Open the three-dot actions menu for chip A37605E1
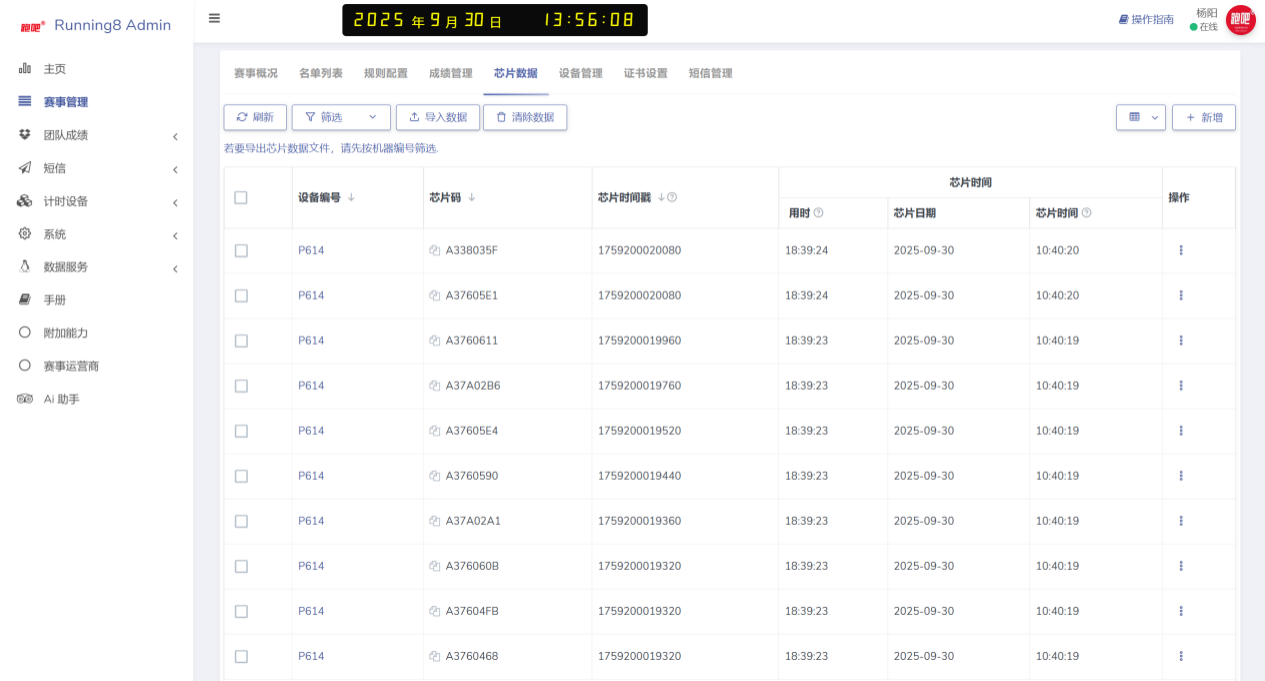 point(1181,296)
